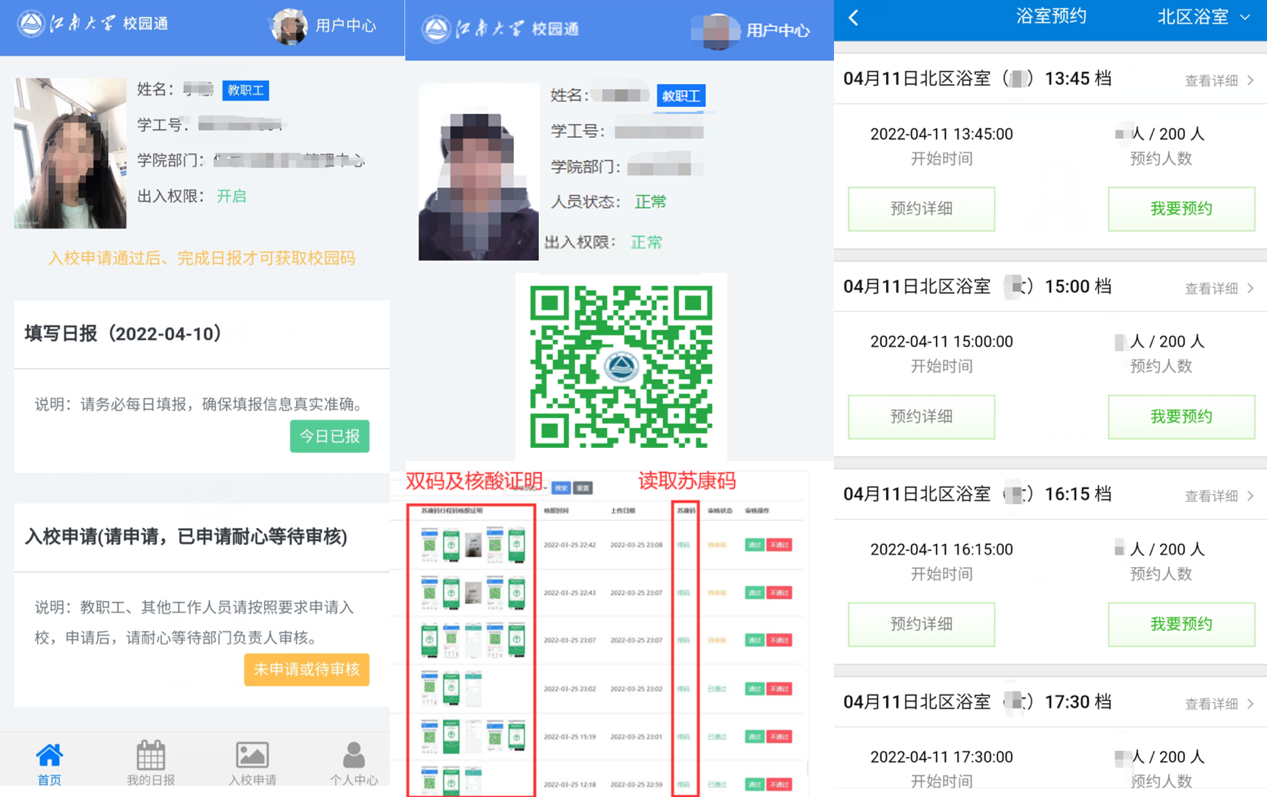Screen dimensions: 1267x797
Task: Open 我的日报 calendar icon in bottom bar
Action: [x=151, y=756]
